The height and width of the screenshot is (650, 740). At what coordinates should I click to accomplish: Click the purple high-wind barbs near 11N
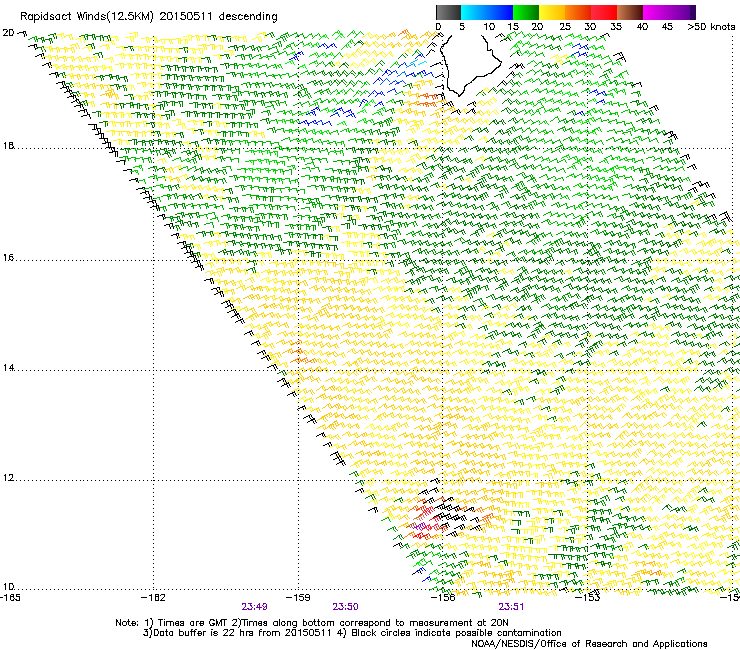(x=420, y=525)
